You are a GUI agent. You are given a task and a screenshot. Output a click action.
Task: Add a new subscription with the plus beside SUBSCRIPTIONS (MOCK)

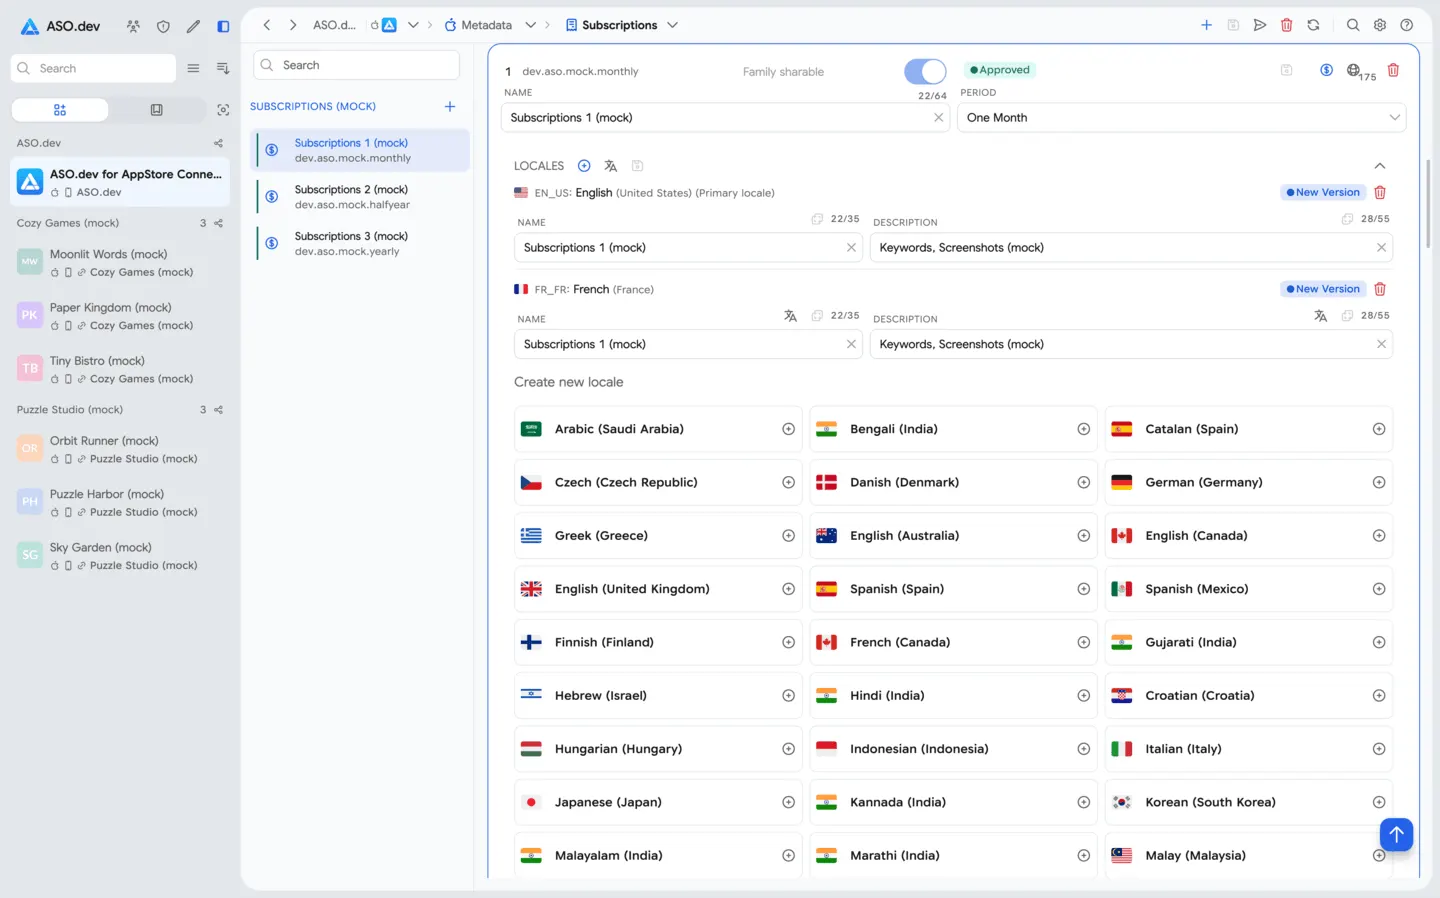click(x=450, y=106)
